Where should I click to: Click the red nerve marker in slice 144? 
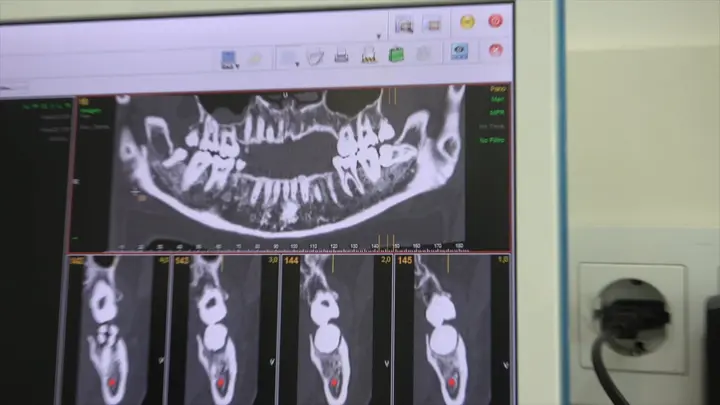[x=335, y=382]
